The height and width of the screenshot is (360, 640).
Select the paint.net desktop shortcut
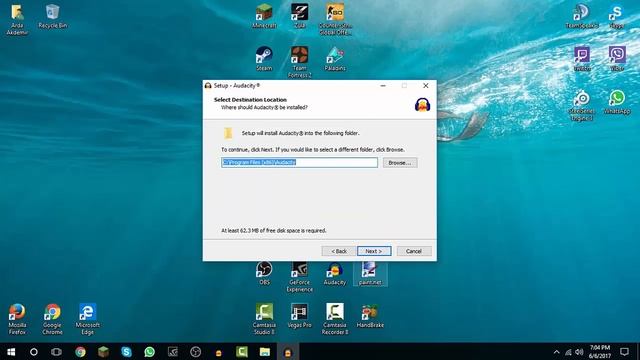point(370,273)
